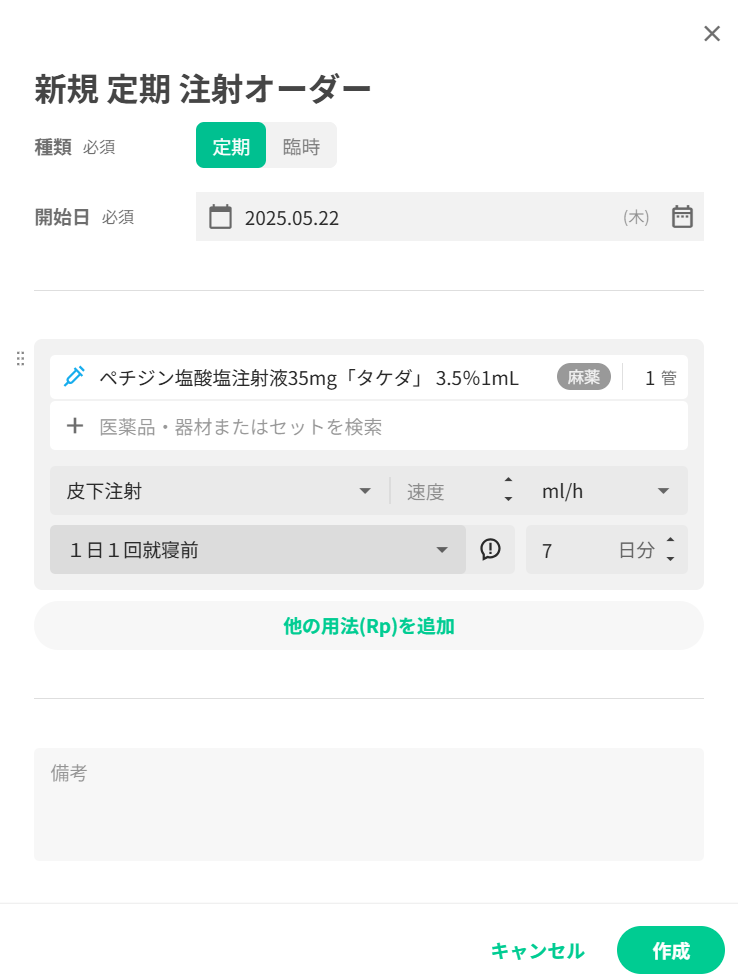This screenshot has width=738, height=978.
Task: Click the 医薬品・器材またはセットを検索 search field
Action: tap(390, 427)
